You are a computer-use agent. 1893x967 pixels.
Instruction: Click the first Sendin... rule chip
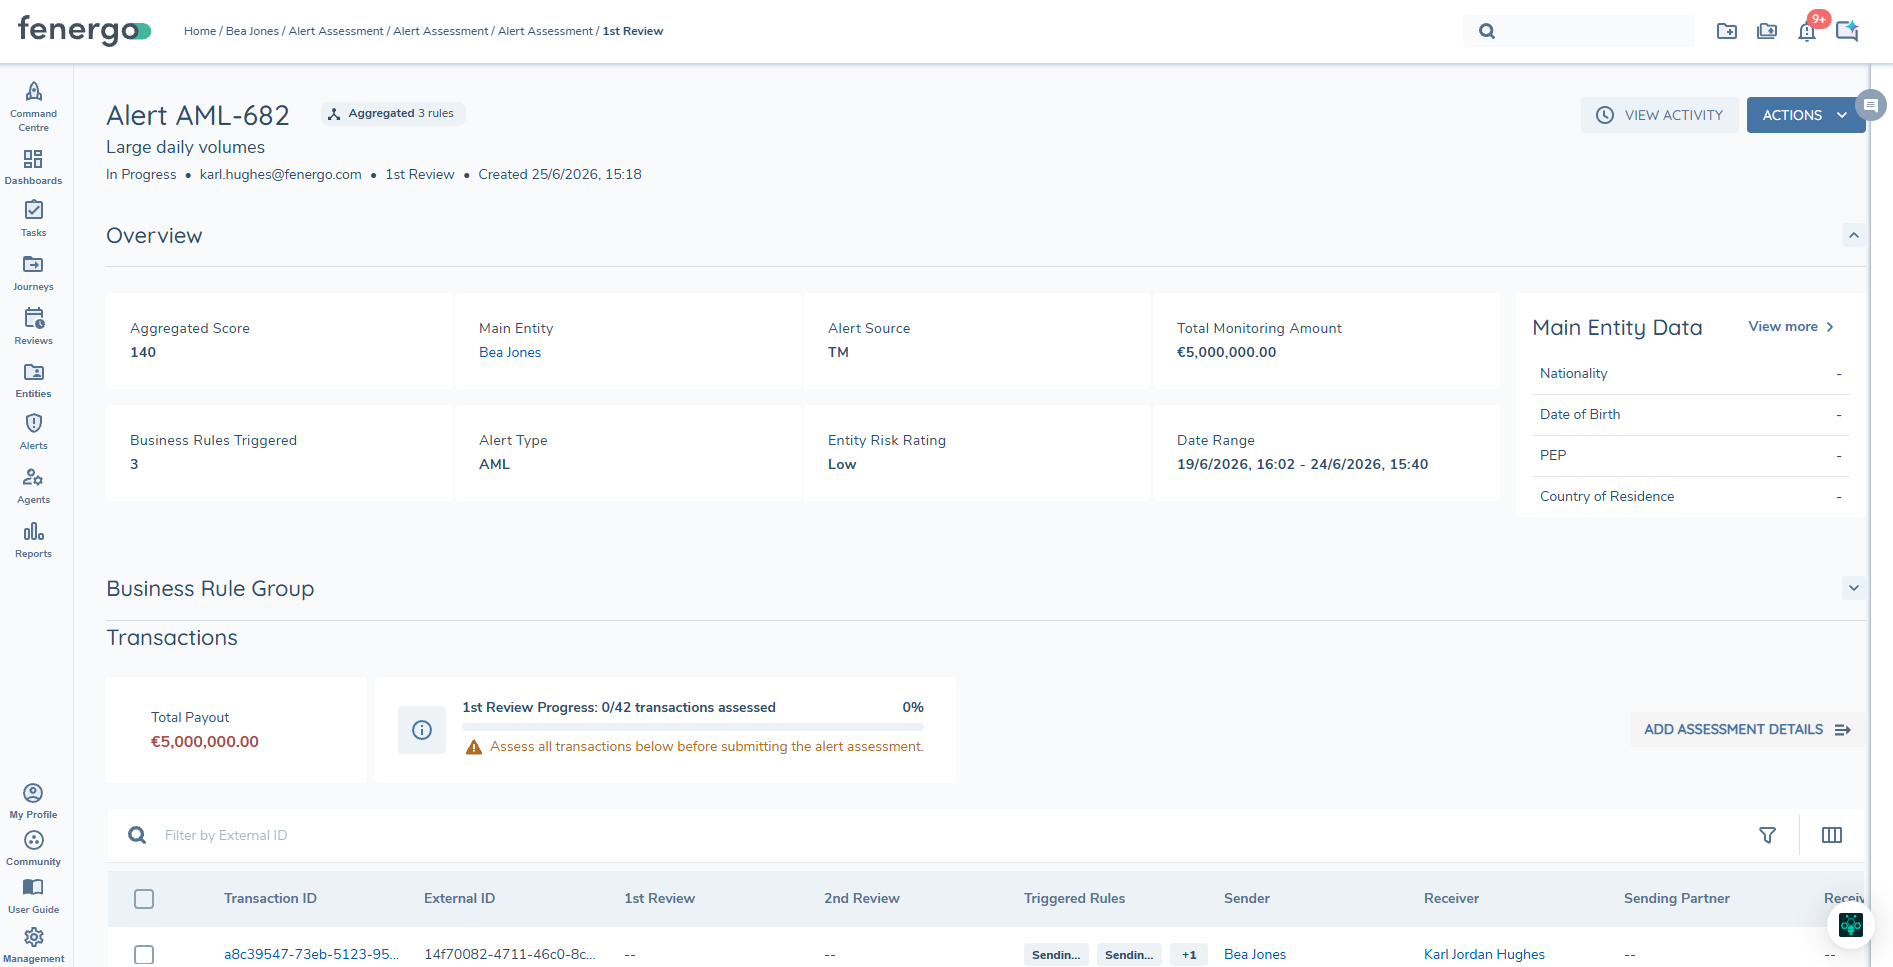(x=1056, y=955)
